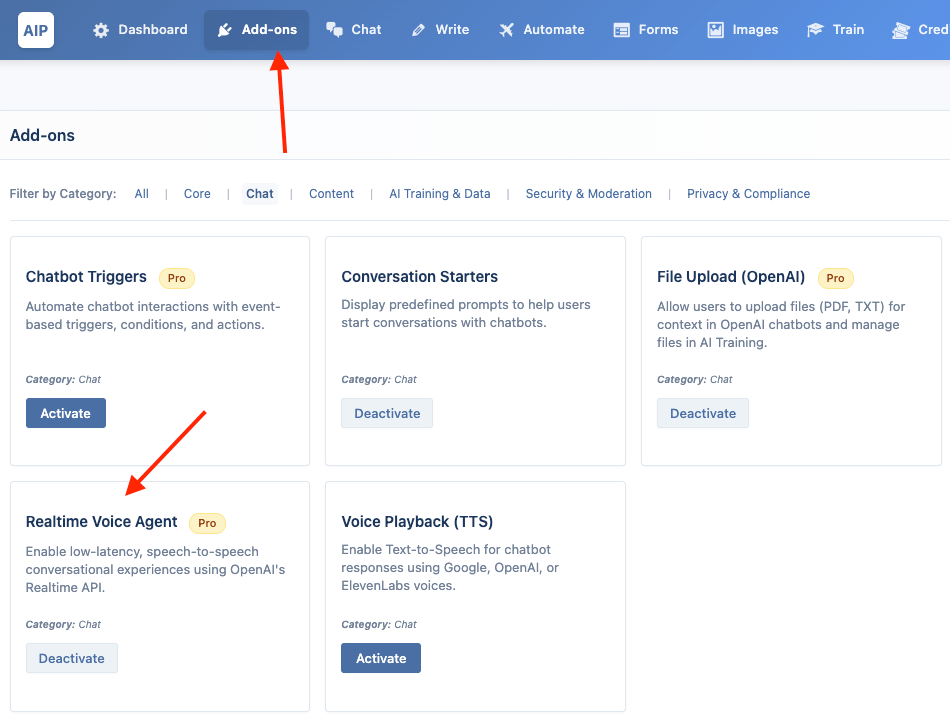Viewport: 950px width, 720px height.
Task: Filter add-ons by Core category
Action: (x=198, y=194)
